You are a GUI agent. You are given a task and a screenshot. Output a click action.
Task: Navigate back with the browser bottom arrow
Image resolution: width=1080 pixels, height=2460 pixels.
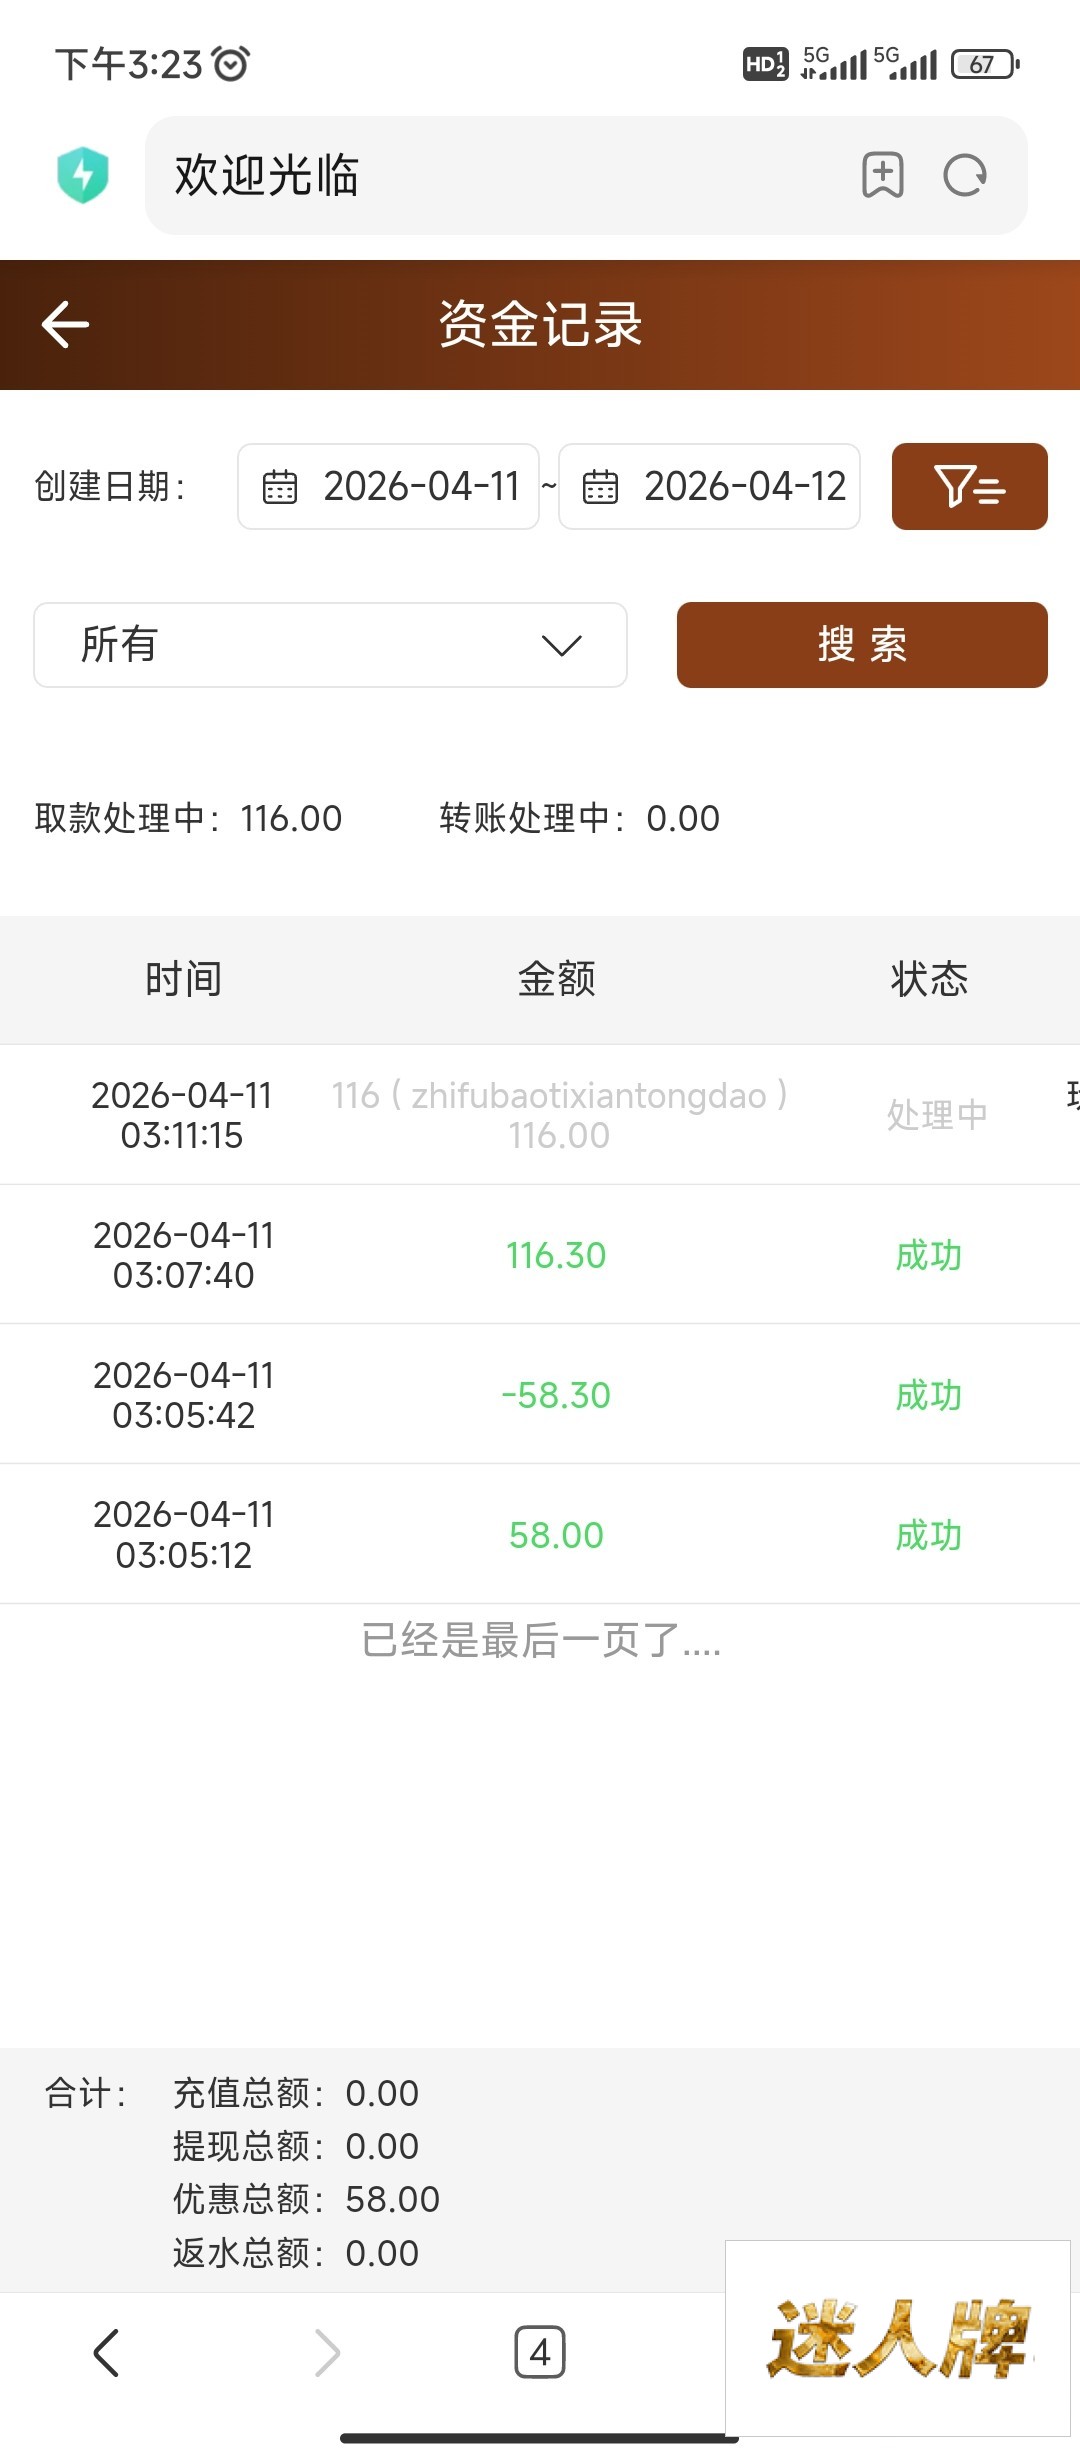[x=106, y=2352]
